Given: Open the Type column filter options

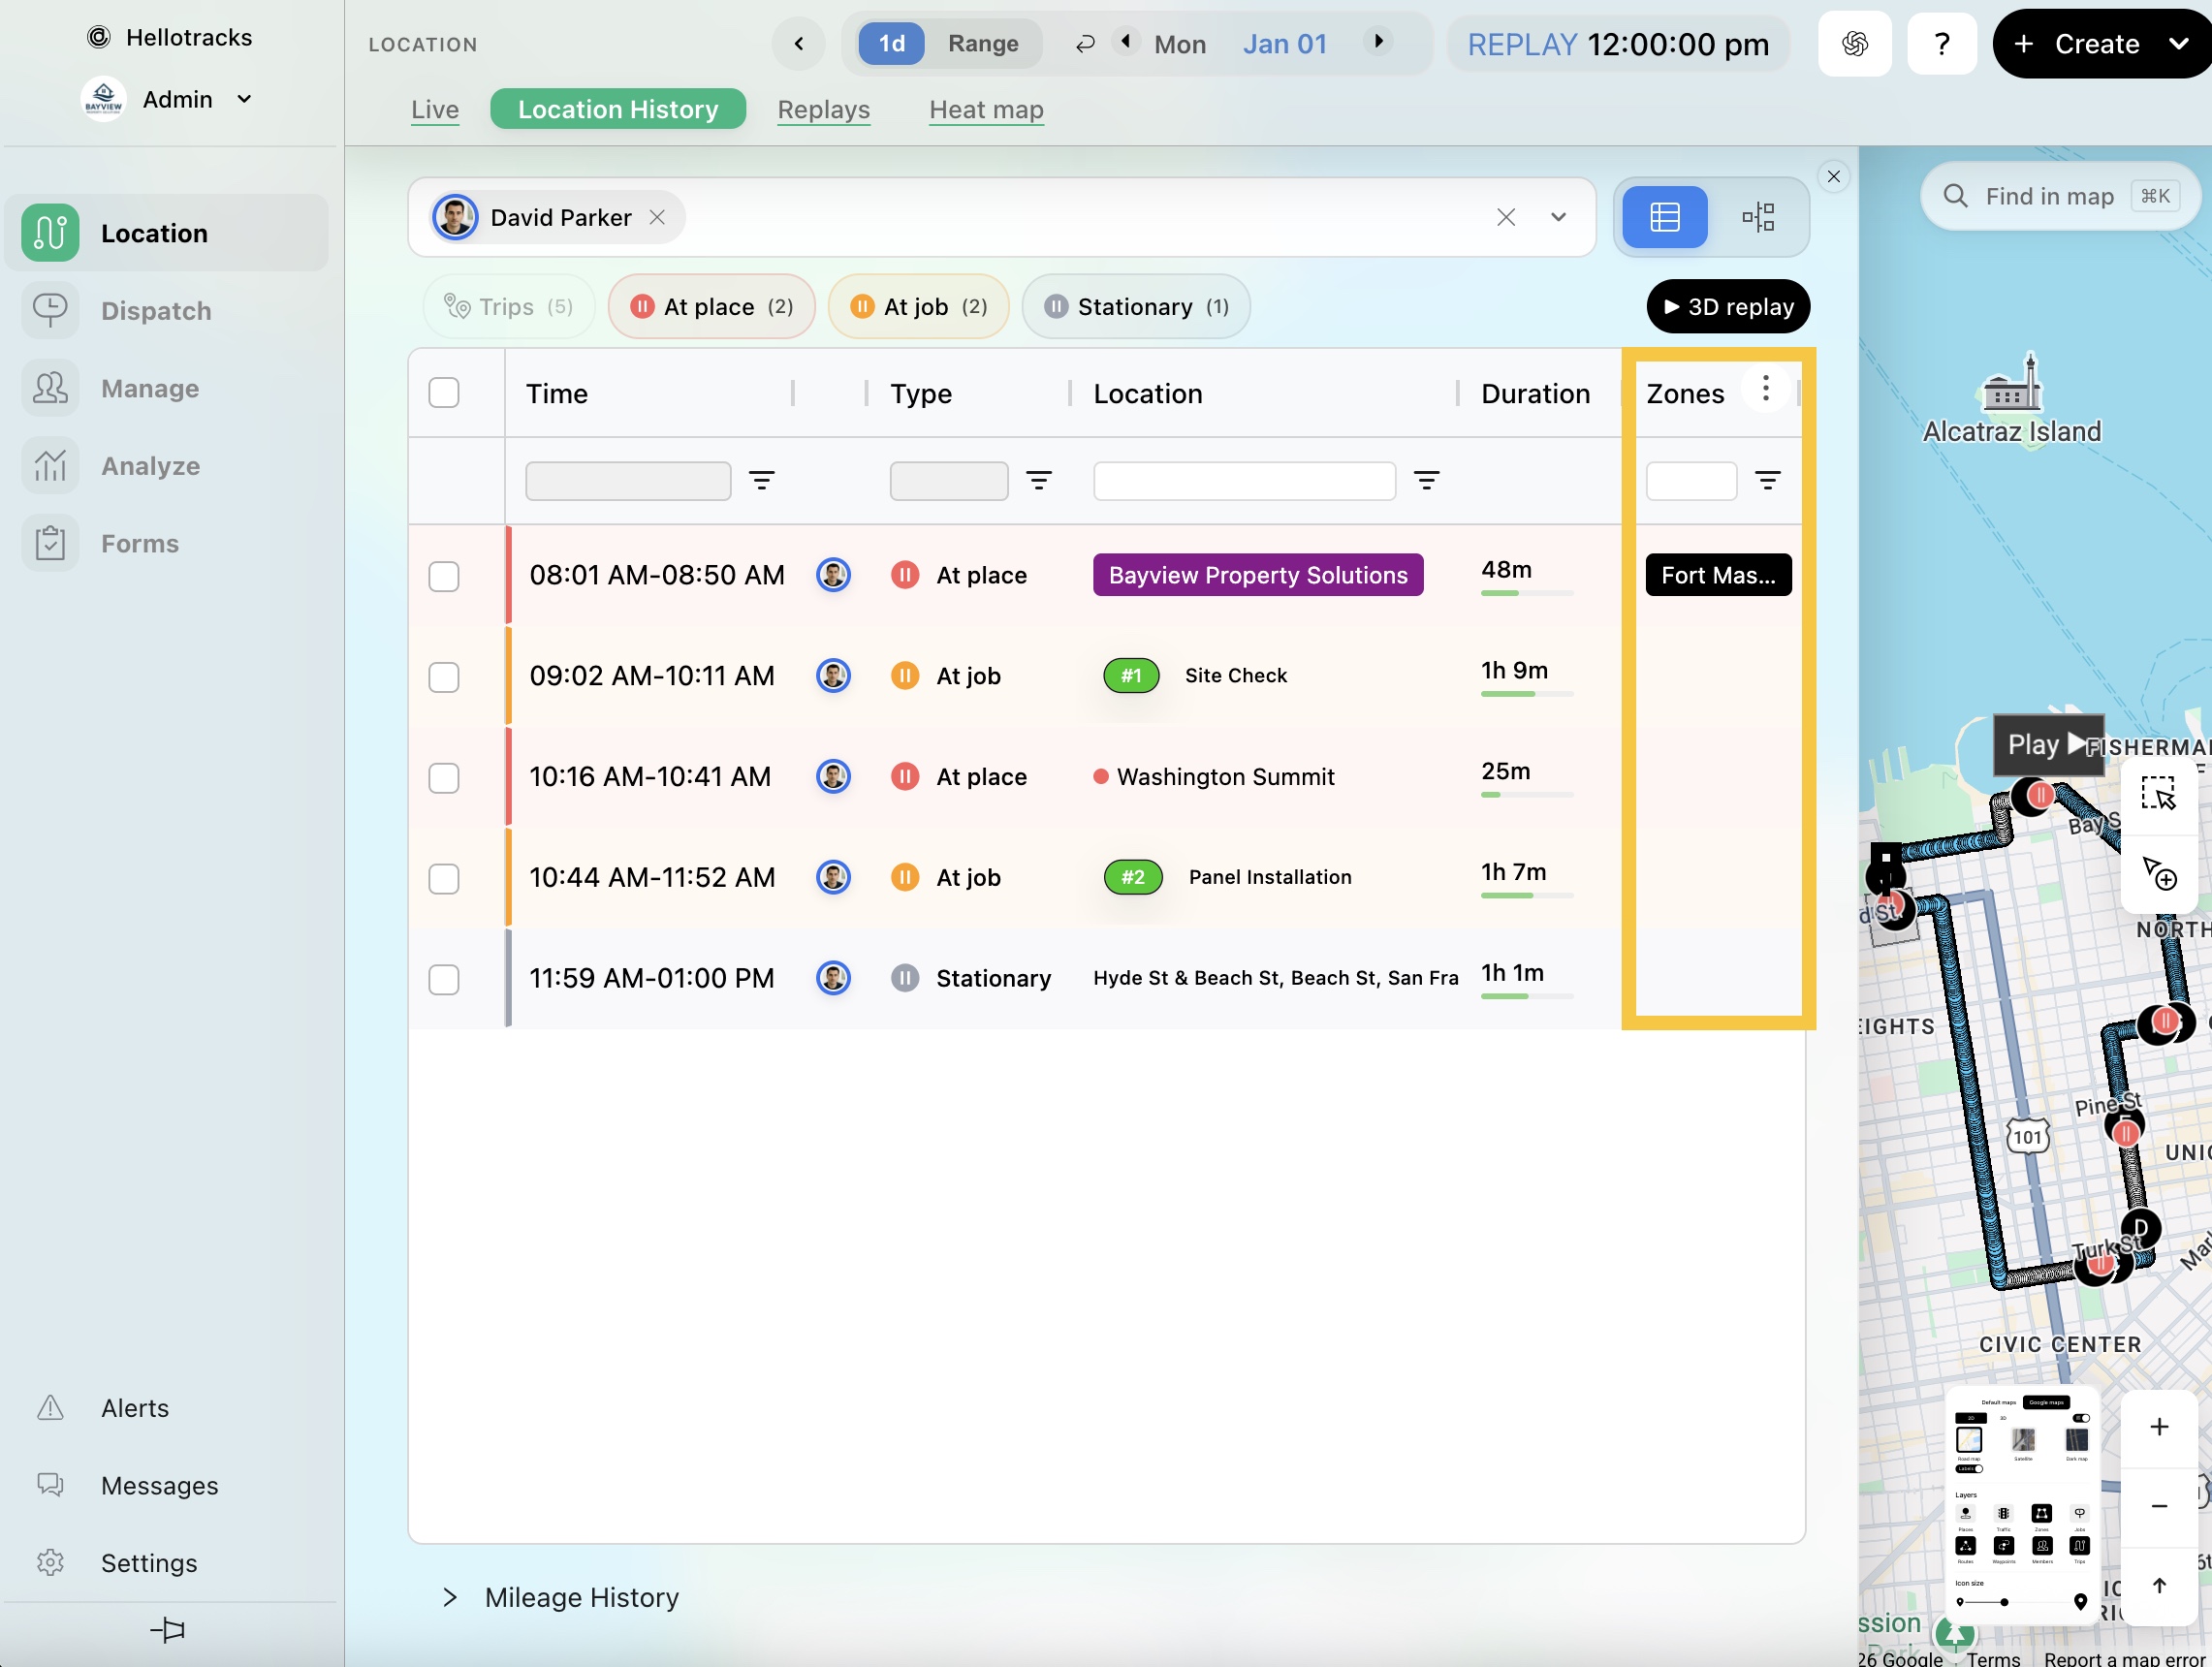Looking at the screenshot, I should 1039,481.
